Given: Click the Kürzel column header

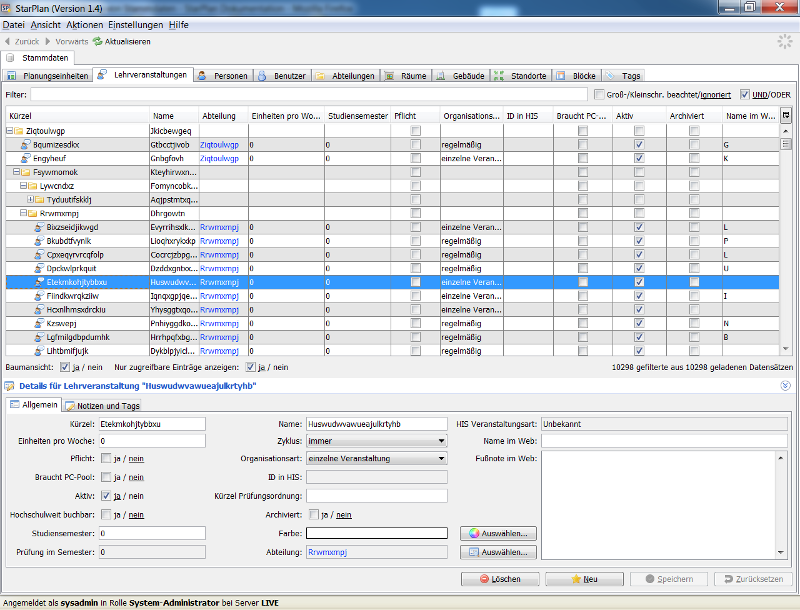Looking at the screenshot, I should (x=77, y=116).
